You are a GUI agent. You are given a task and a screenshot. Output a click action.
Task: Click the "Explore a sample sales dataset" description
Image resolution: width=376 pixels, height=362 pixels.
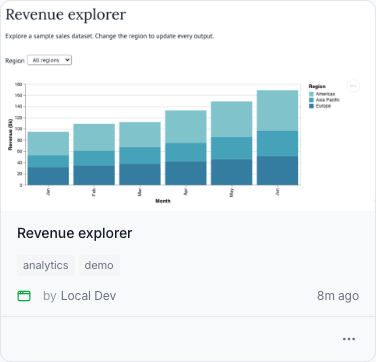(110, 36)
